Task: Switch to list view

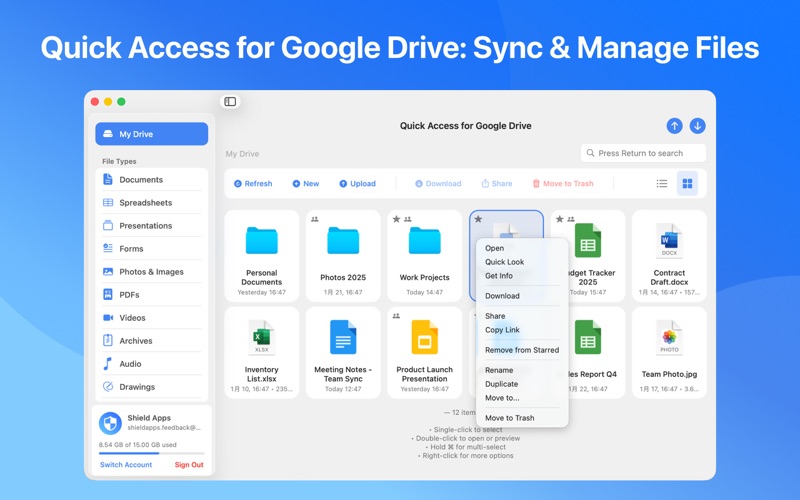Action: tap(662, 183)
